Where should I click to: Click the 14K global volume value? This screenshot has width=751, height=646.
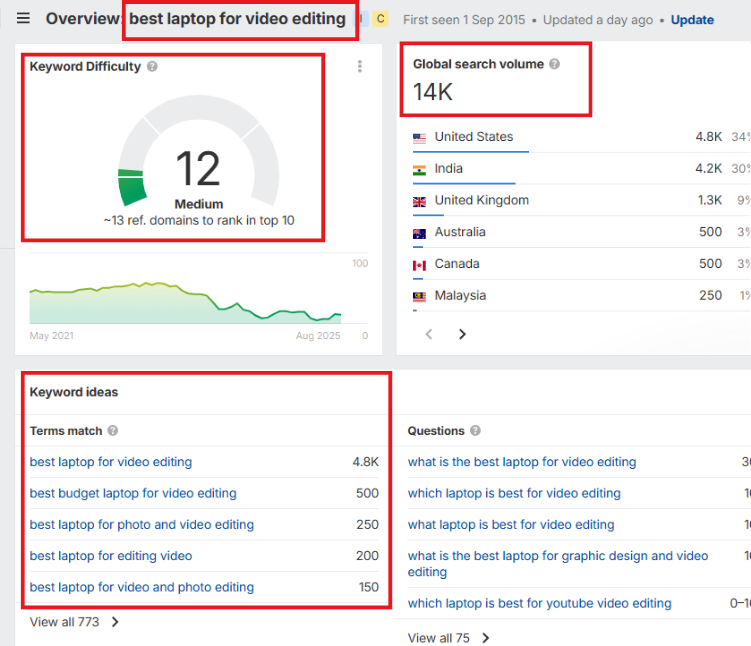(x=432, y=92)
